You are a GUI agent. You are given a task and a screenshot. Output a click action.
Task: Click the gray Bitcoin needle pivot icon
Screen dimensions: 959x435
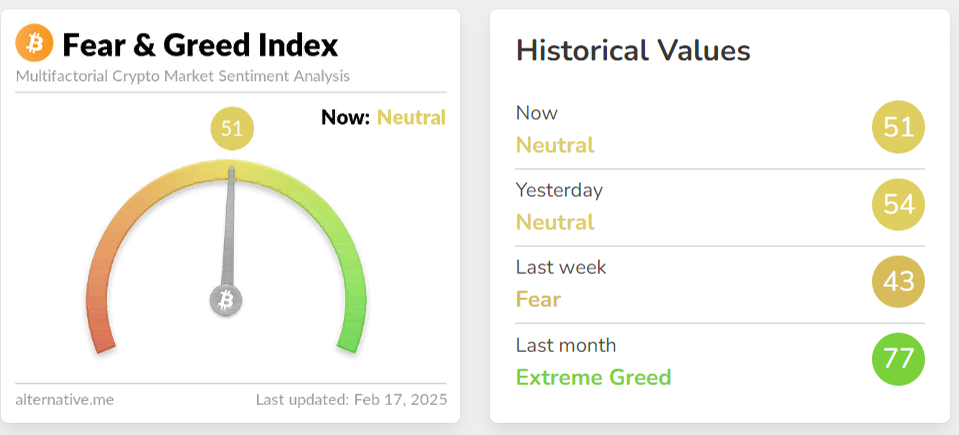(226, 300)
